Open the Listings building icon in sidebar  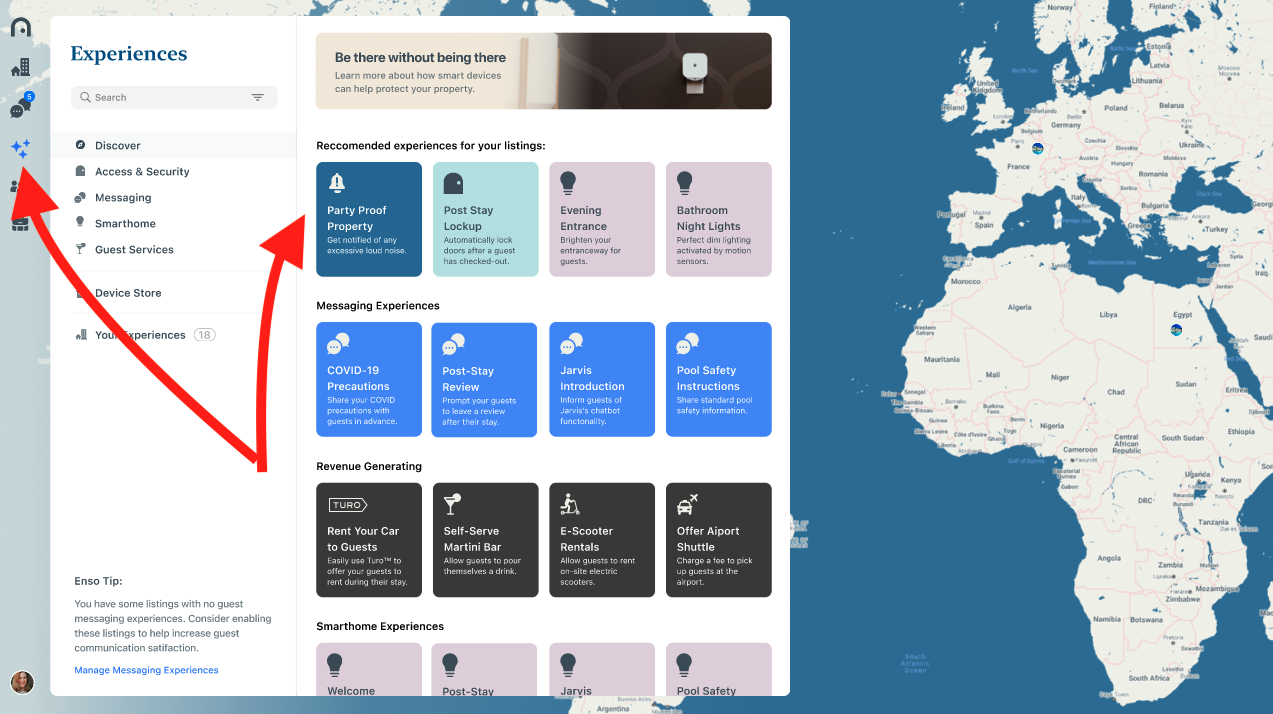click(20, 68)
